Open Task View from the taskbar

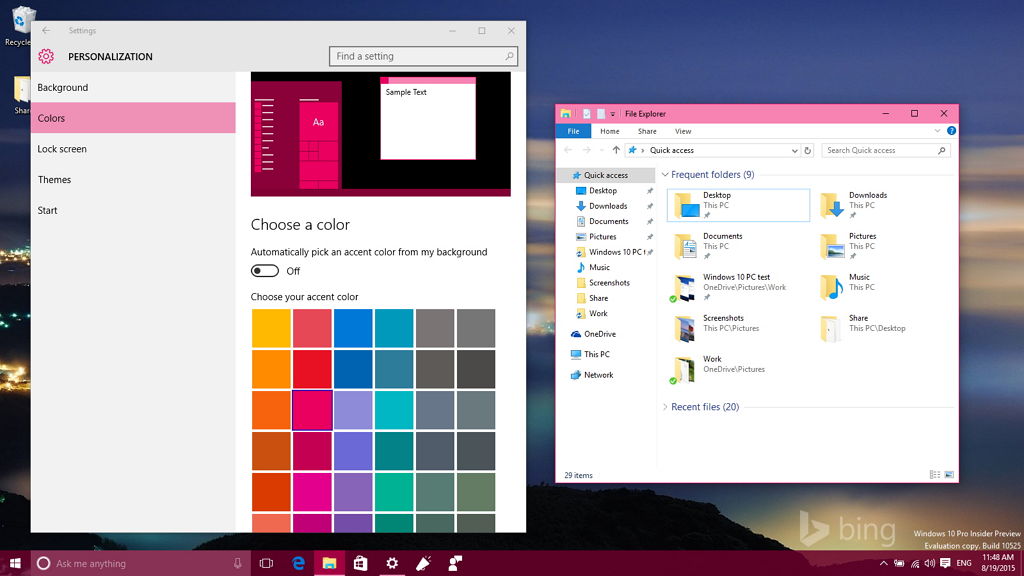(265, 563)
